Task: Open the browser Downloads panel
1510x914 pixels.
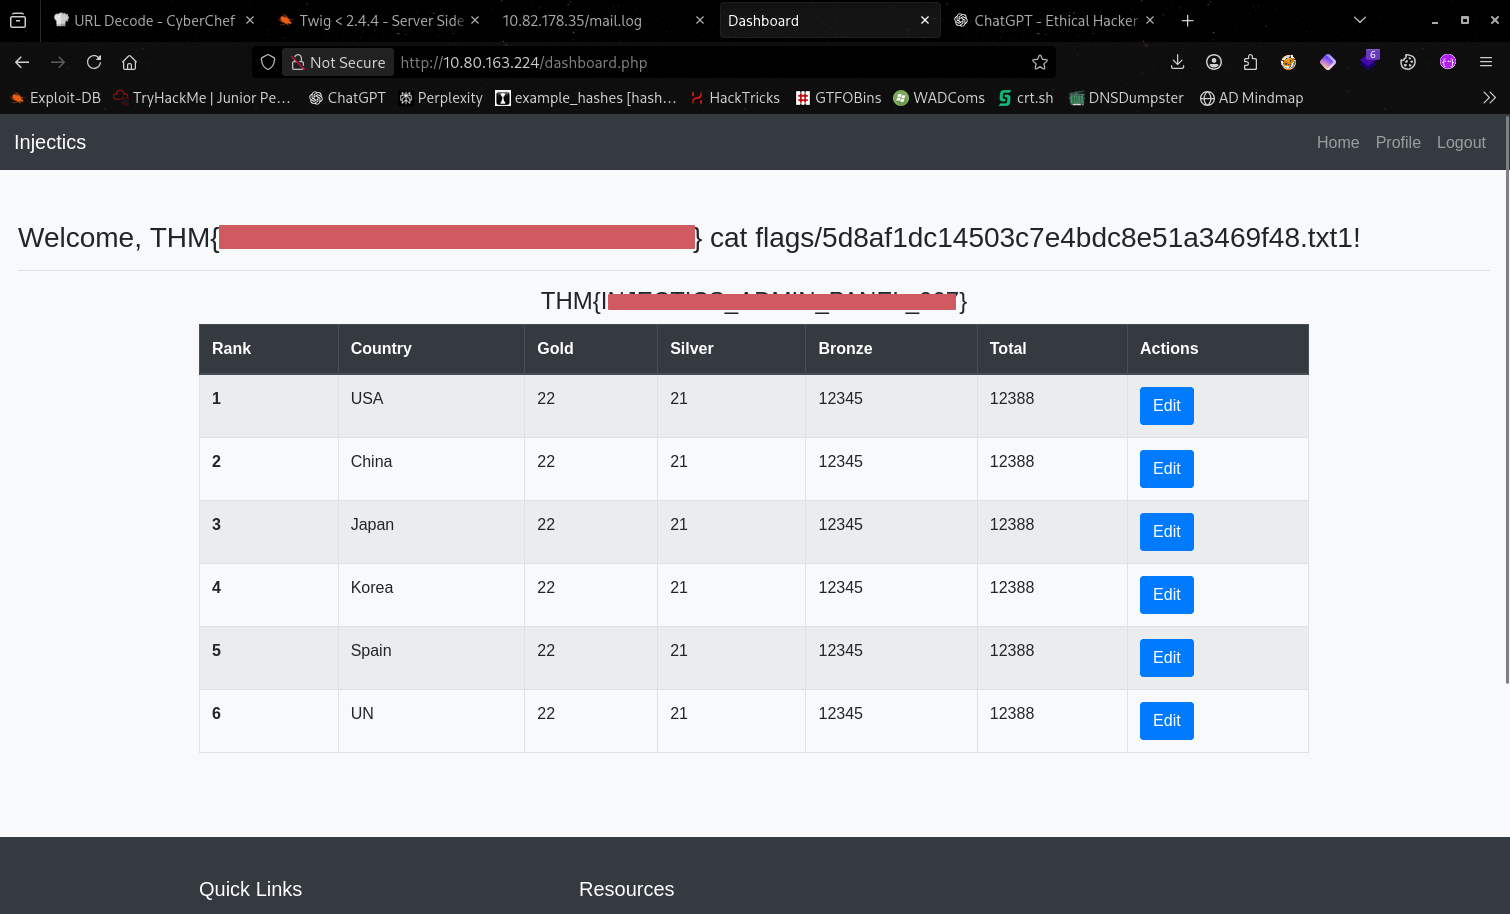Action: [x=1177, y=62]
